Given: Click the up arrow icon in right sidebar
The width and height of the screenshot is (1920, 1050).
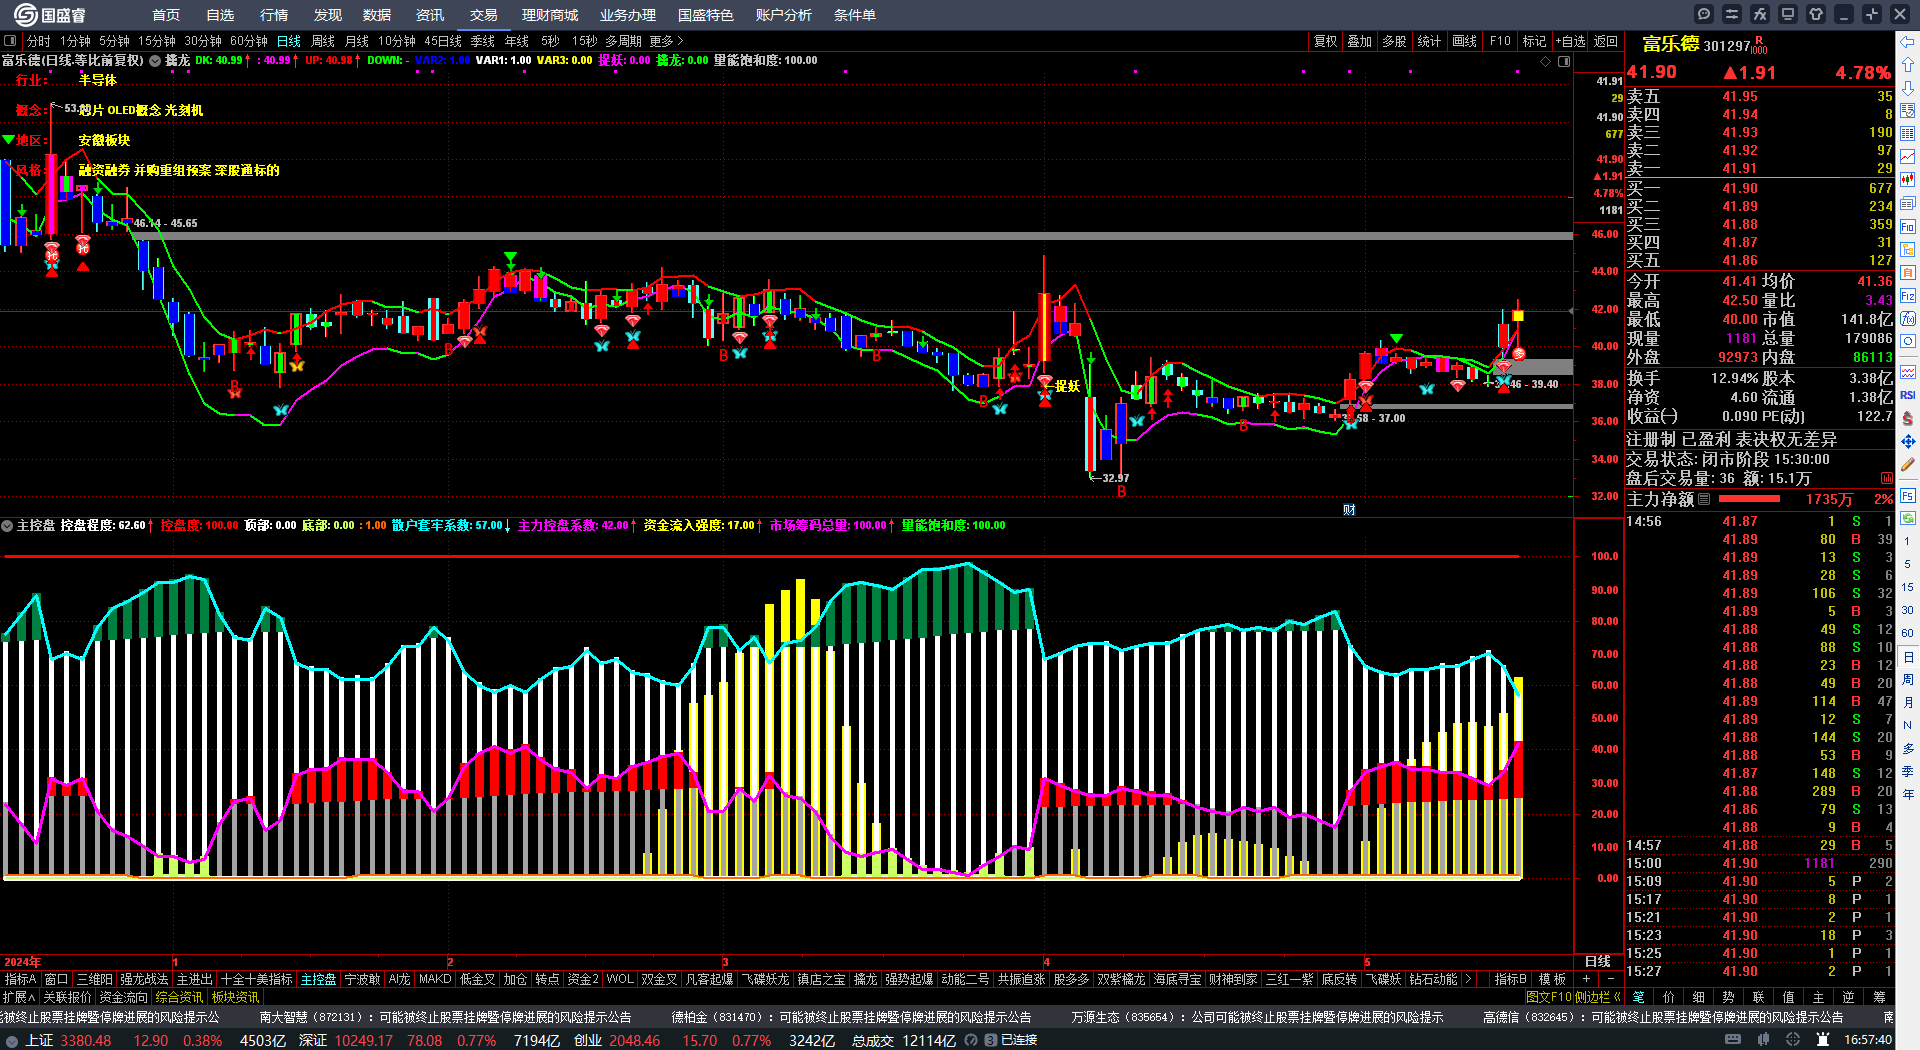Looking at the screenshot, I should click(1908, 65).
